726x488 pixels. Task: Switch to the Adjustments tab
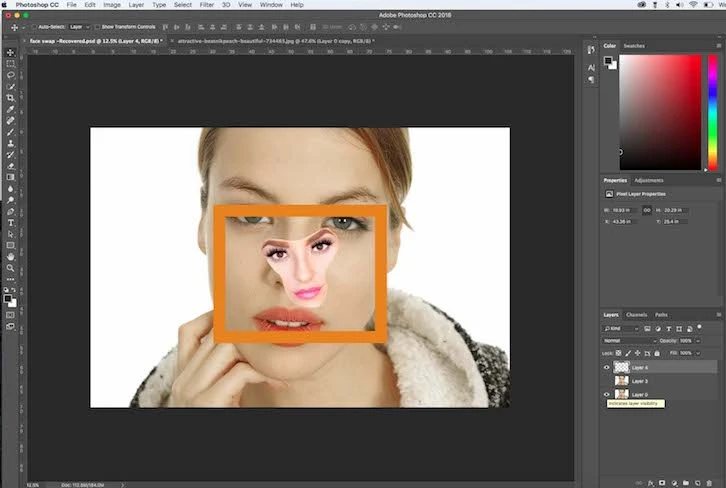pyautogui.click(x=649, y=180)
